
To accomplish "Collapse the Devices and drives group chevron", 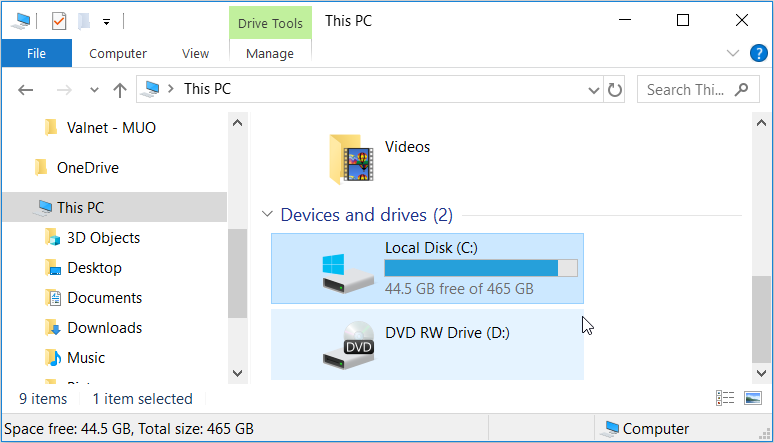I will [x=267, y=214].
